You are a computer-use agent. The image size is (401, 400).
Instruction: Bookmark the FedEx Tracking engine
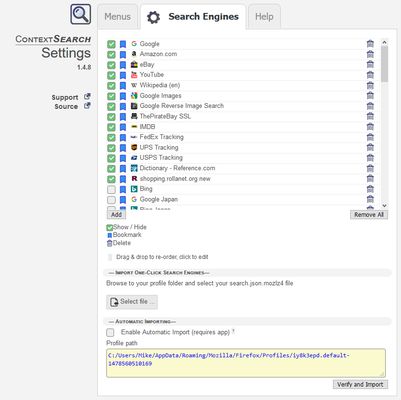pos(123,137)
